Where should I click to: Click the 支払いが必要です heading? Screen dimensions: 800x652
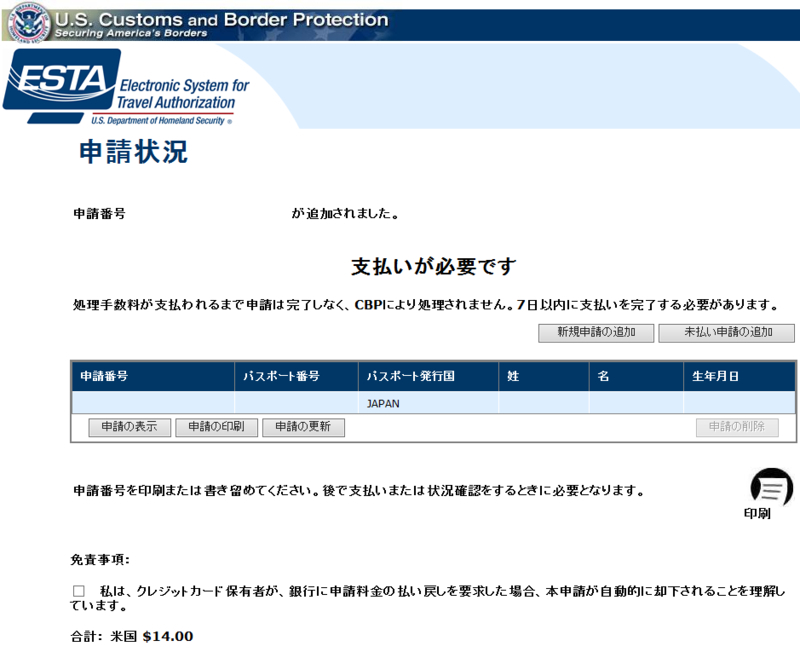[x=434, y=266]
